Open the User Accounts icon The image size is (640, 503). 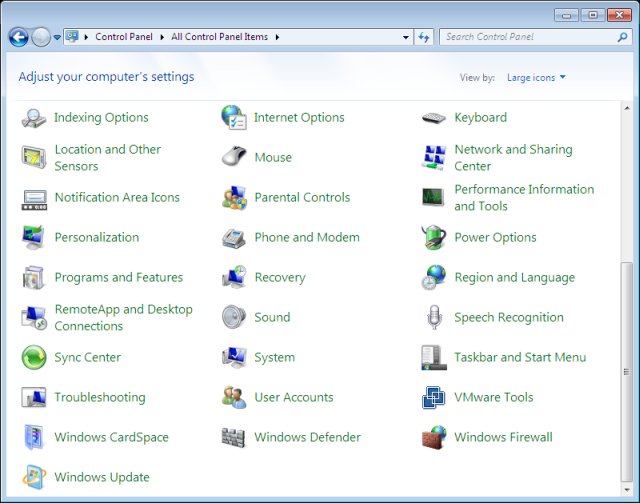point(233,397)
